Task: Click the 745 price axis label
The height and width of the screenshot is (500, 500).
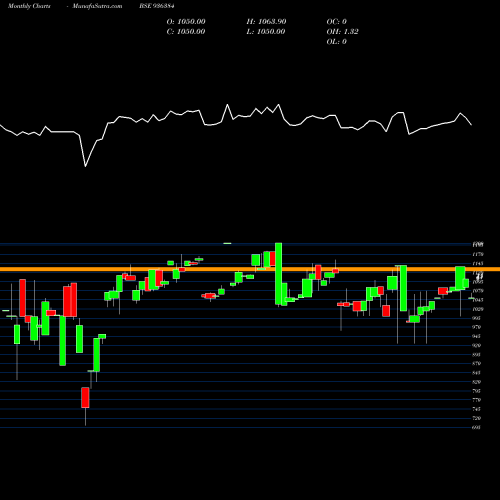Action: point(477,409)
